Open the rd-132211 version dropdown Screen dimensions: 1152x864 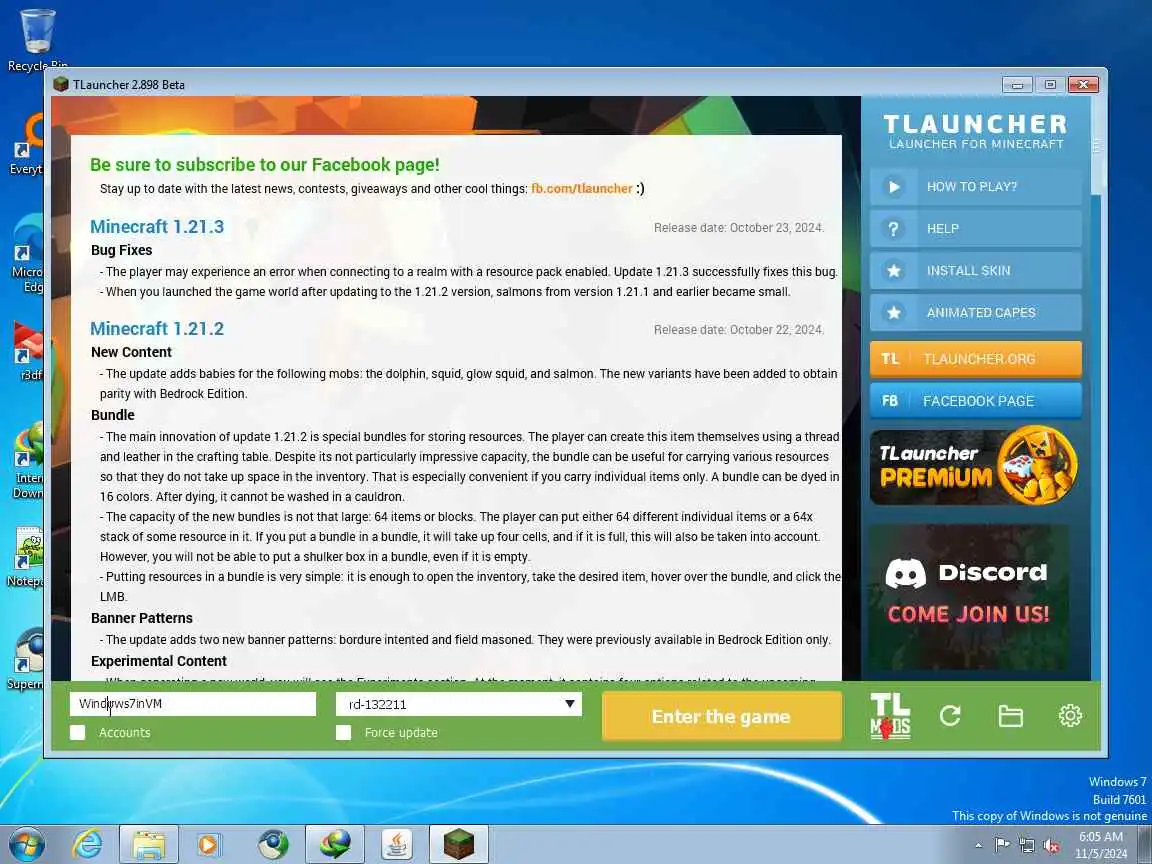pyautogui.click(x=458, y=704)
